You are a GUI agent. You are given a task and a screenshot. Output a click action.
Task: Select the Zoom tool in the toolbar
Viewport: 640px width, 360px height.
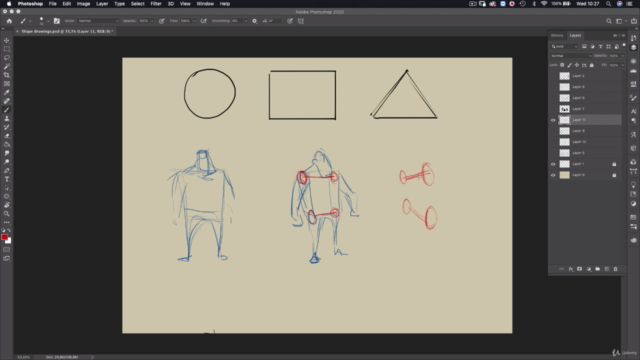[x=7, y=213]
